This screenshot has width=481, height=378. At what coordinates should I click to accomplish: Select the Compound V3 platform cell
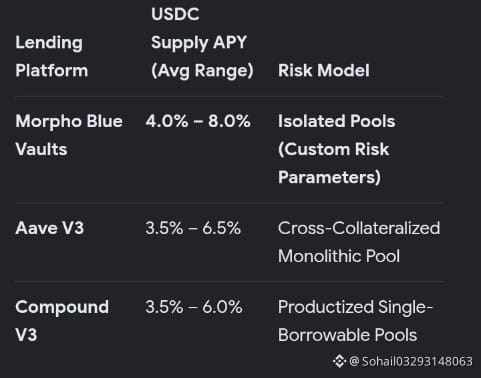tap(62, 321)
